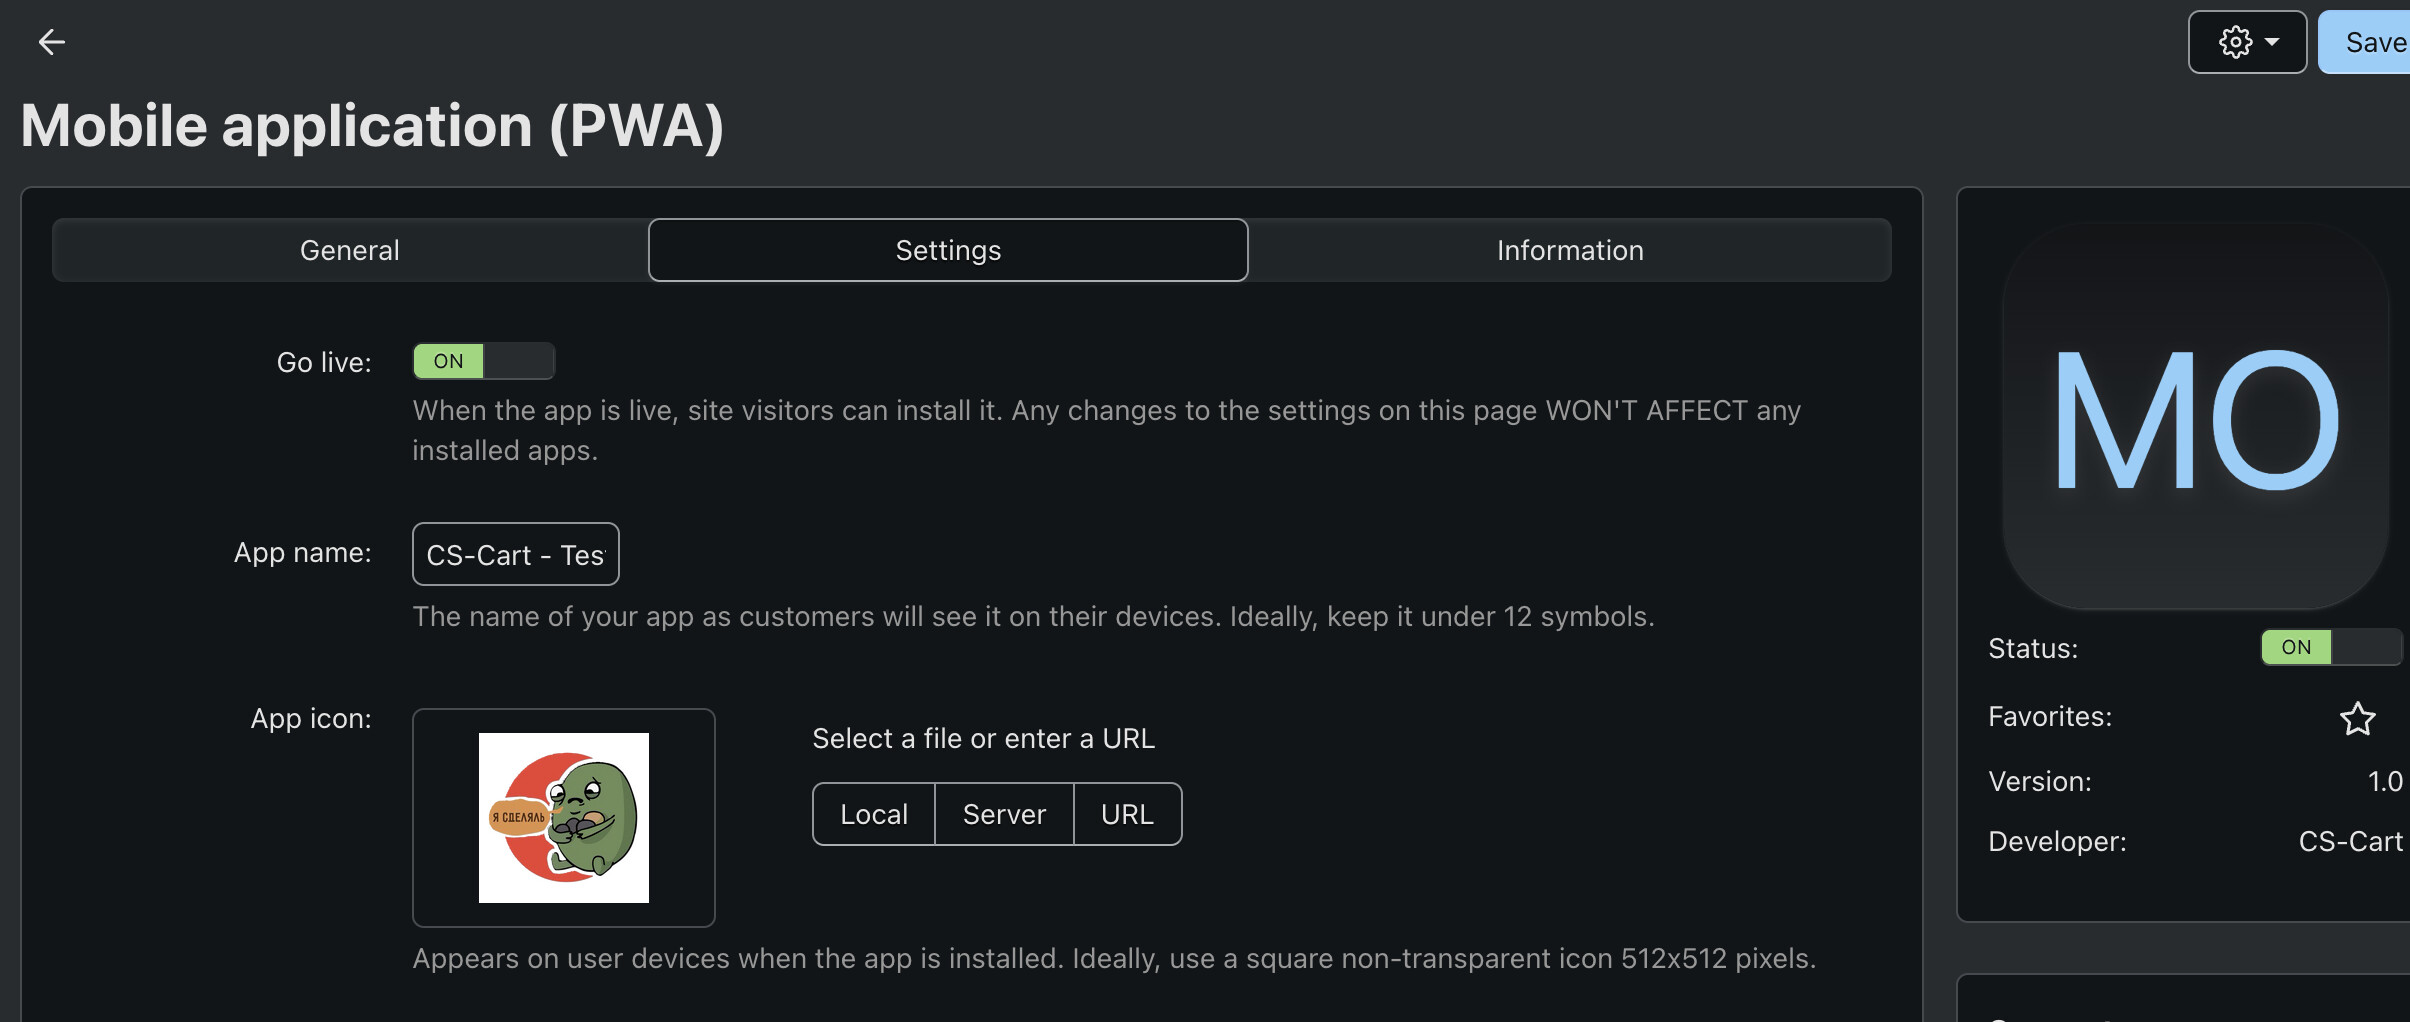Click the "Go live:" field label

324,362
